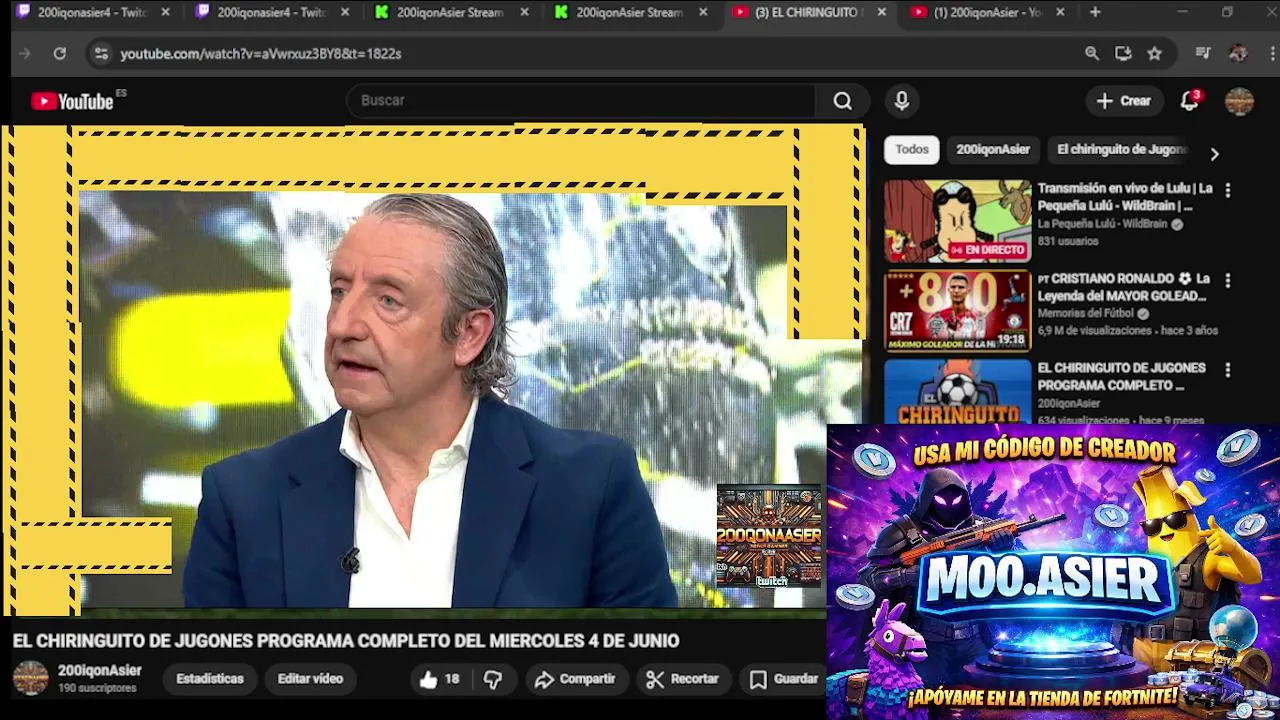Viewport: 1280px width, 720px height.
Task: Start voice search with the microphone
Action: 901,101
